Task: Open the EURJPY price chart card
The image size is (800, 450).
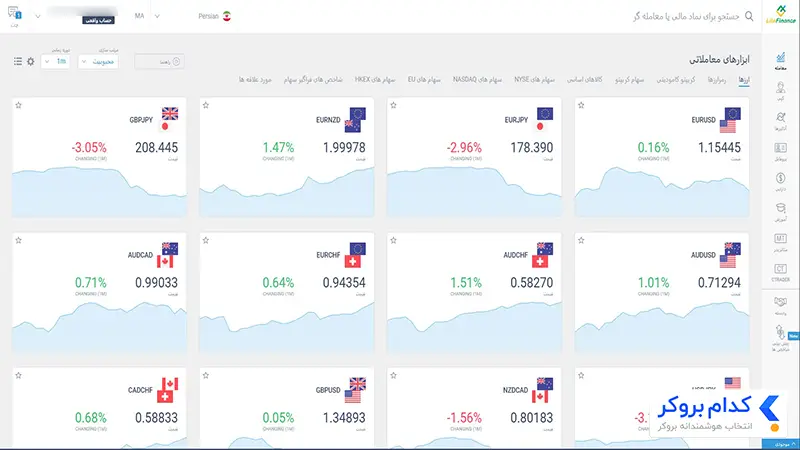Action: click(474, 158)
